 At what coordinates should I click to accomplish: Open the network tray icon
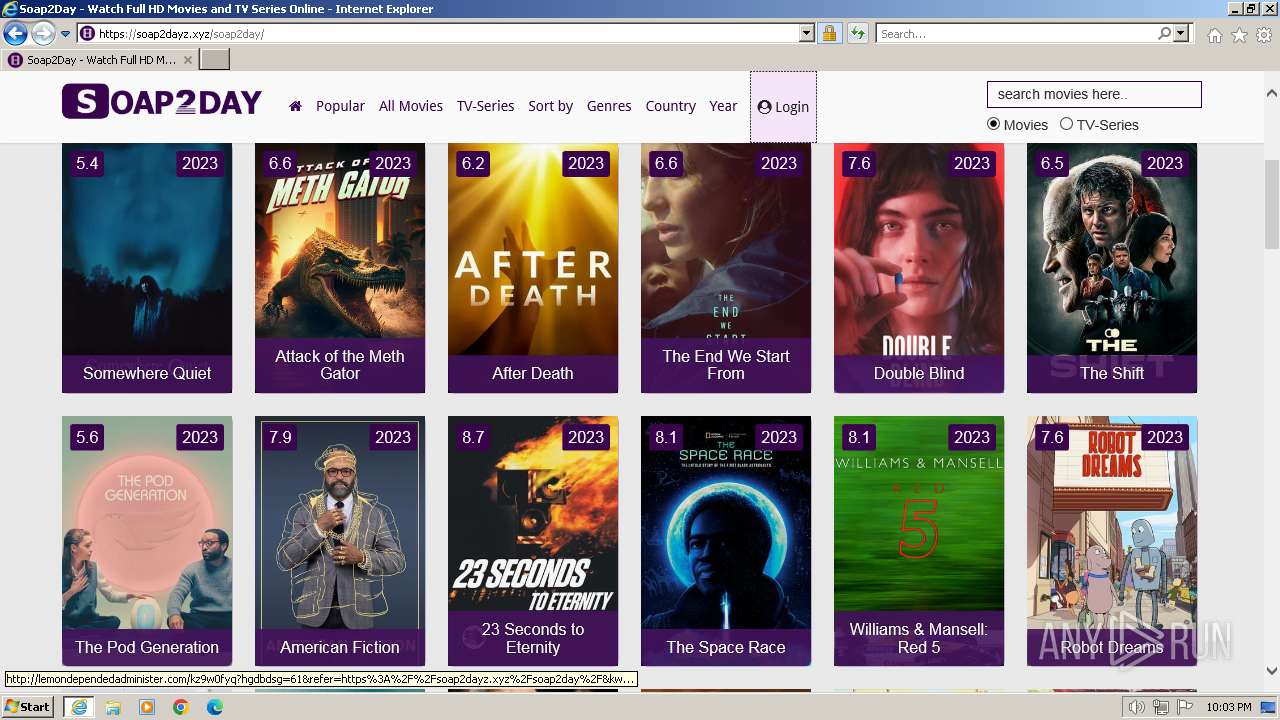click(1161, 707)
